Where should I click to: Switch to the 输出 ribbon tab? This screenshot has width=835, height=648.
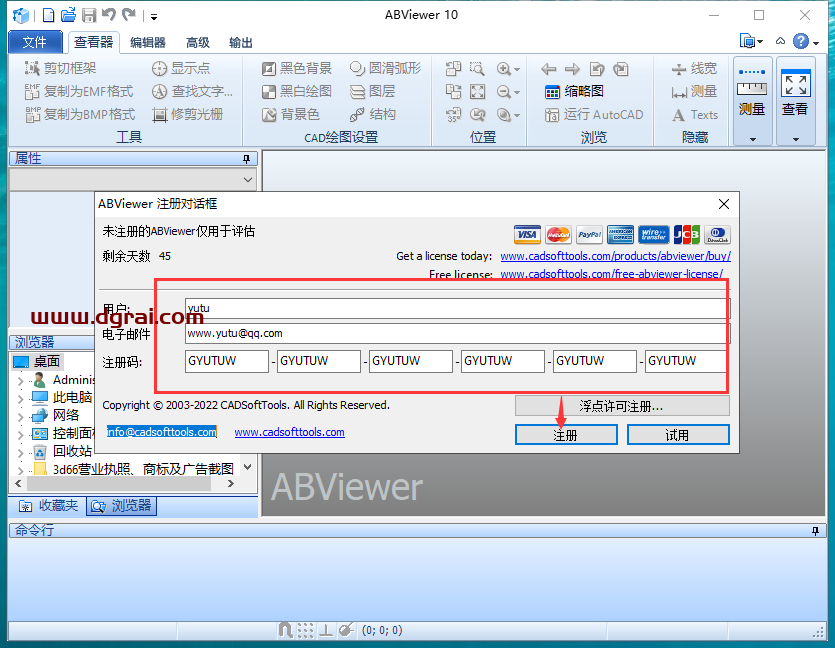(x=240, y=43)
